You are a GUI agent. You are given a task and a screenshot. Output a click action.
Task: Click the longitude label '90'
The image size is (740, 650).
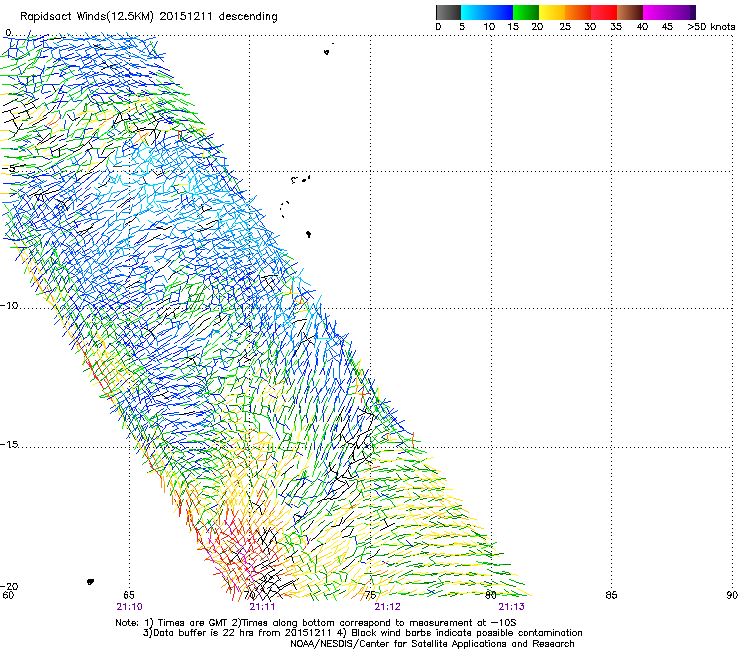click(x=732, y=595)
